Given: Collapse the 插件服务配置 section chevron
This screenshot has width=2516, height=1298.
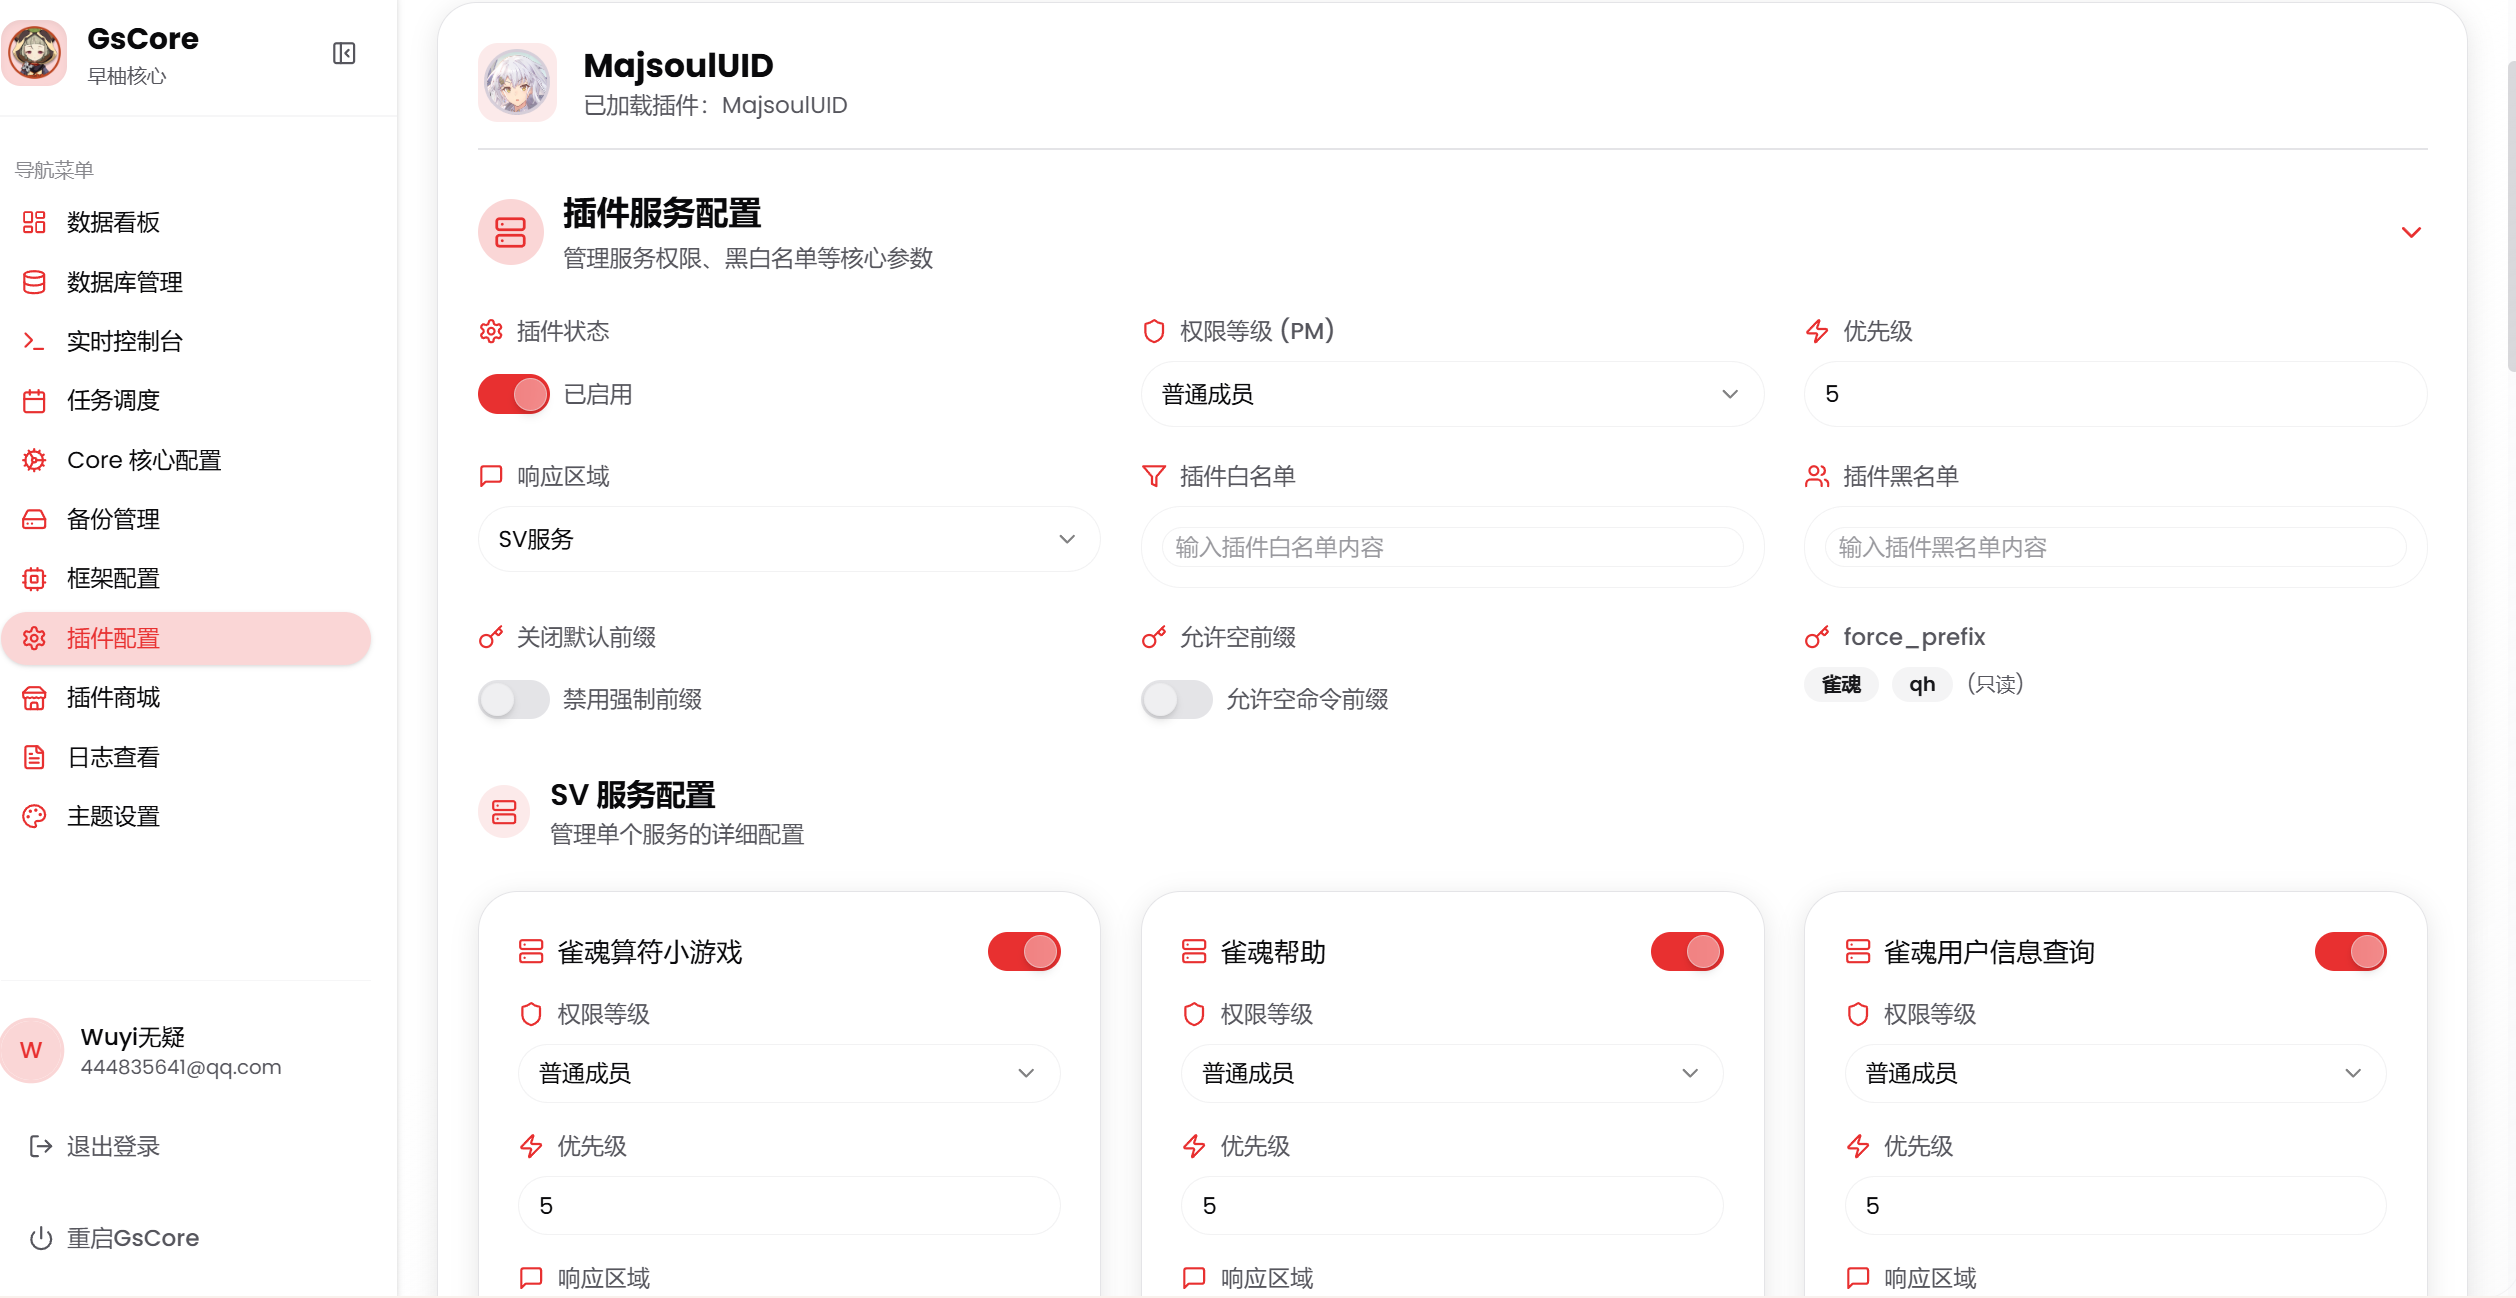Looking at the screenshot, I should [2410, 232].
